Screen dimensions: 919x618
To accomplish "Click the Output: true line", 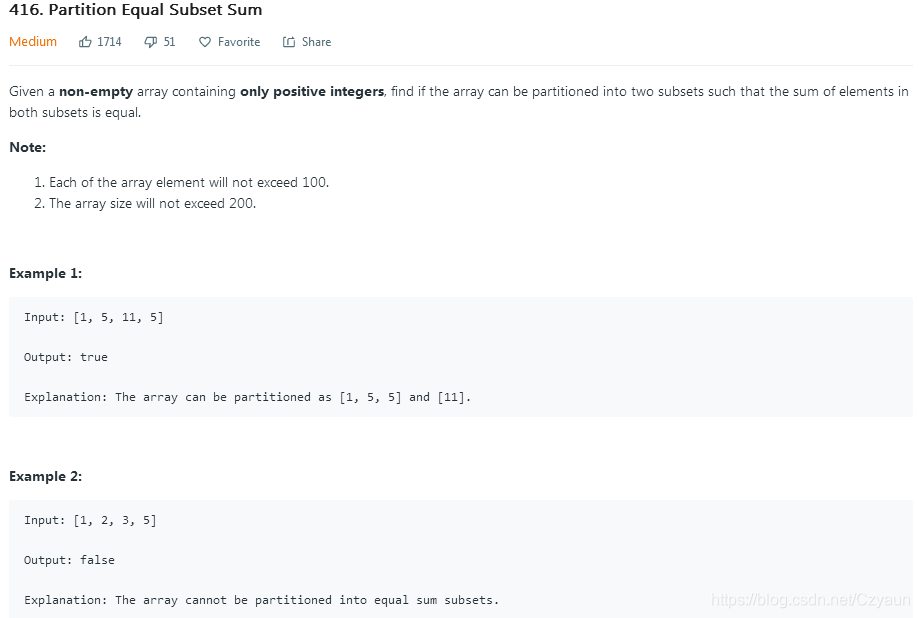I will [66, 357].
